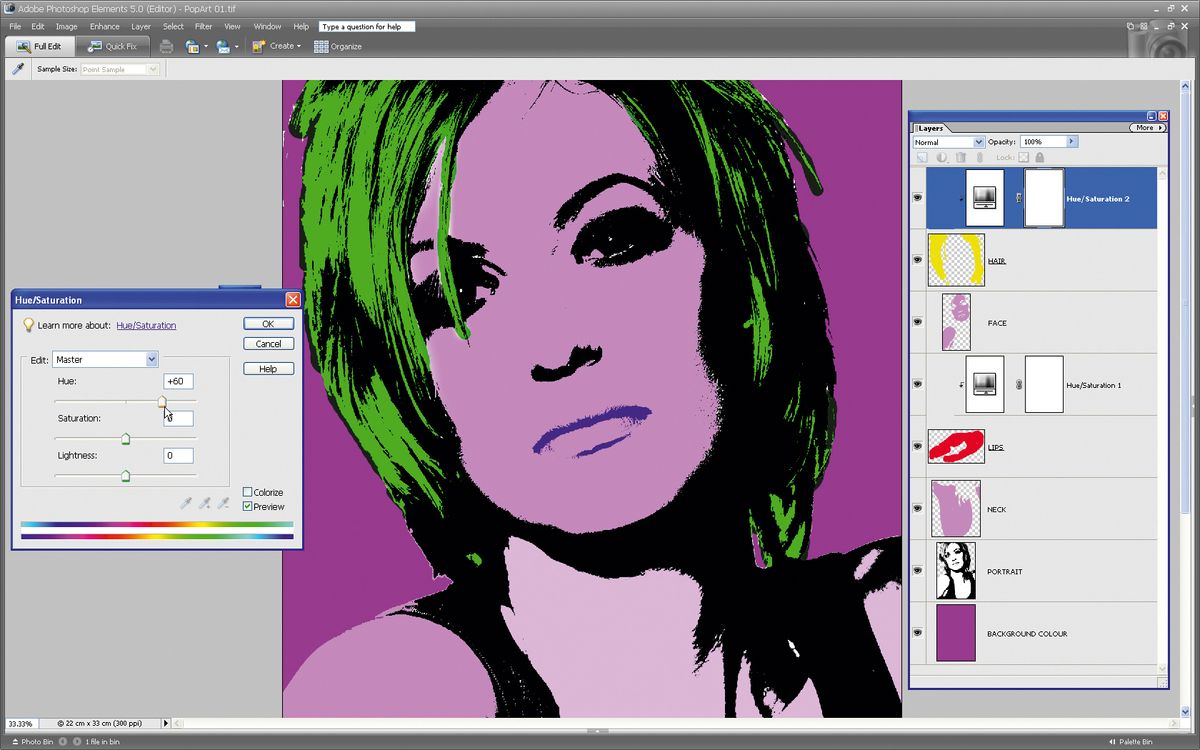The image size is (1200, 750).
Task: Select the add-to-sample eyedropper in Hue/Saturation
Action: pyautogui.click(x=204, y=503)
